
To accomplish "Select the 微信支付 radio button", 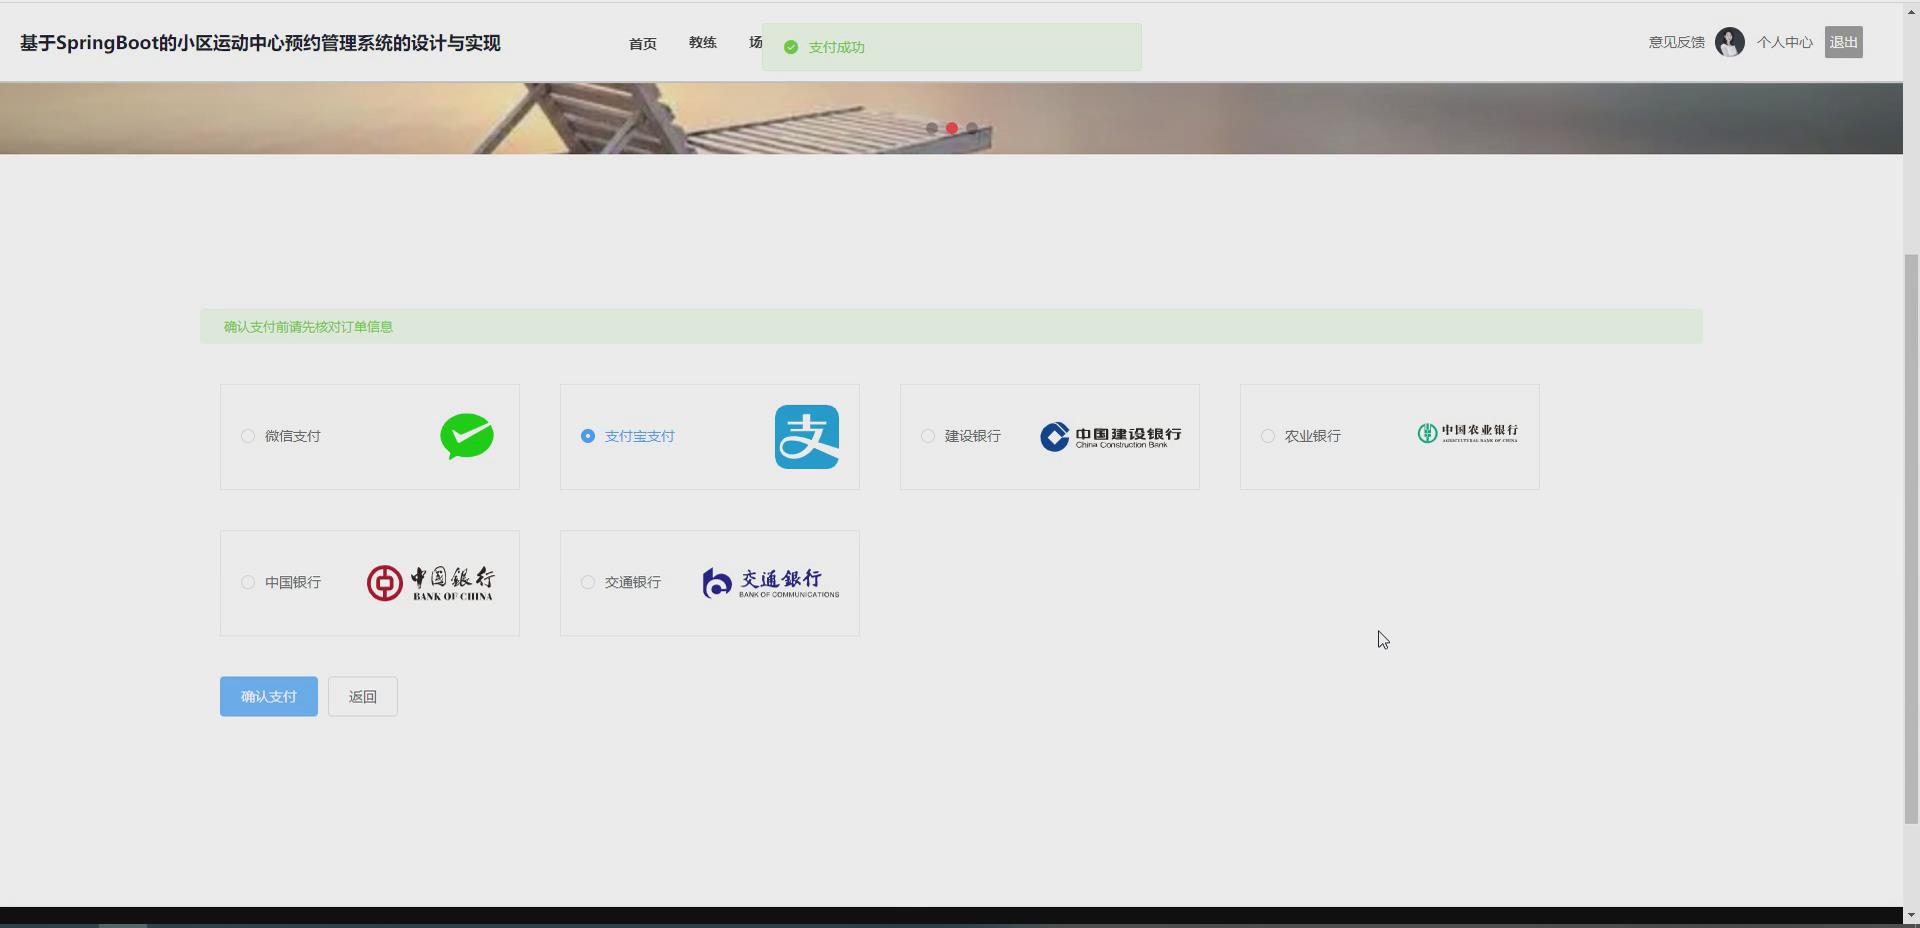I will (248, 436).
